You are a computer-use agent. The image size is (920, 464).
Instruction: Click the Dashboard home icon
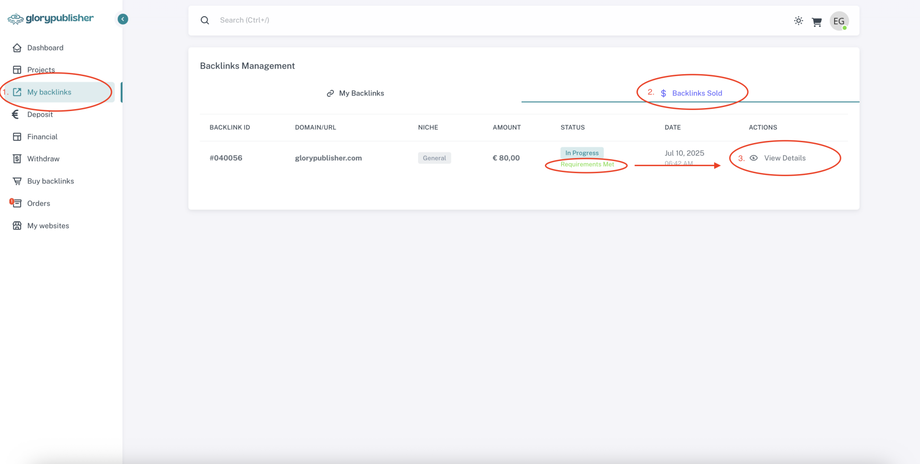click(x=17, y=48)
